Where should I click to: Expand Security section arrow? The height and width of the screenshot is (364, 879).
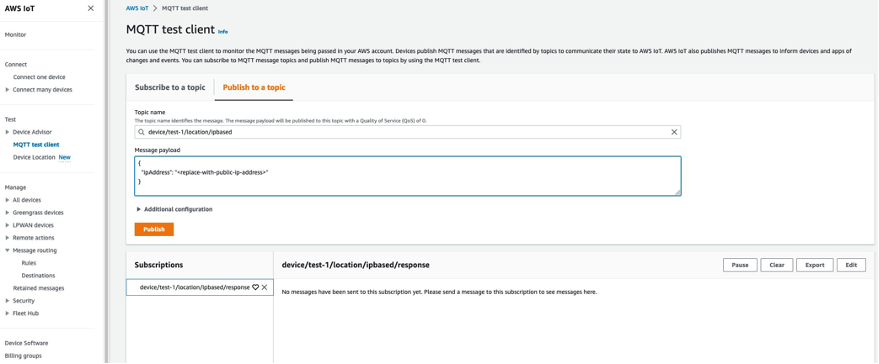pos(7,301)
